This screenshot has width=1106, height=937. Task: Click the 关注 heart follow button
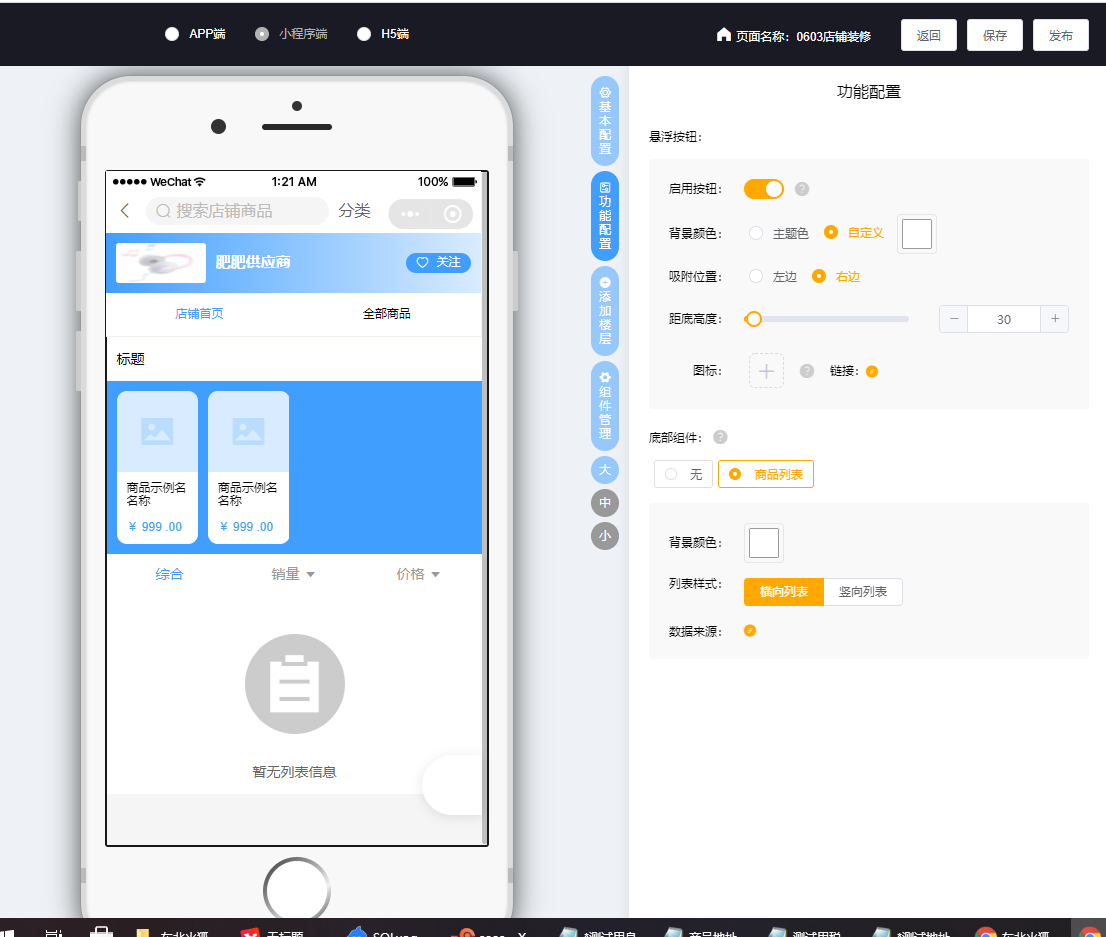tap(438, 262)
